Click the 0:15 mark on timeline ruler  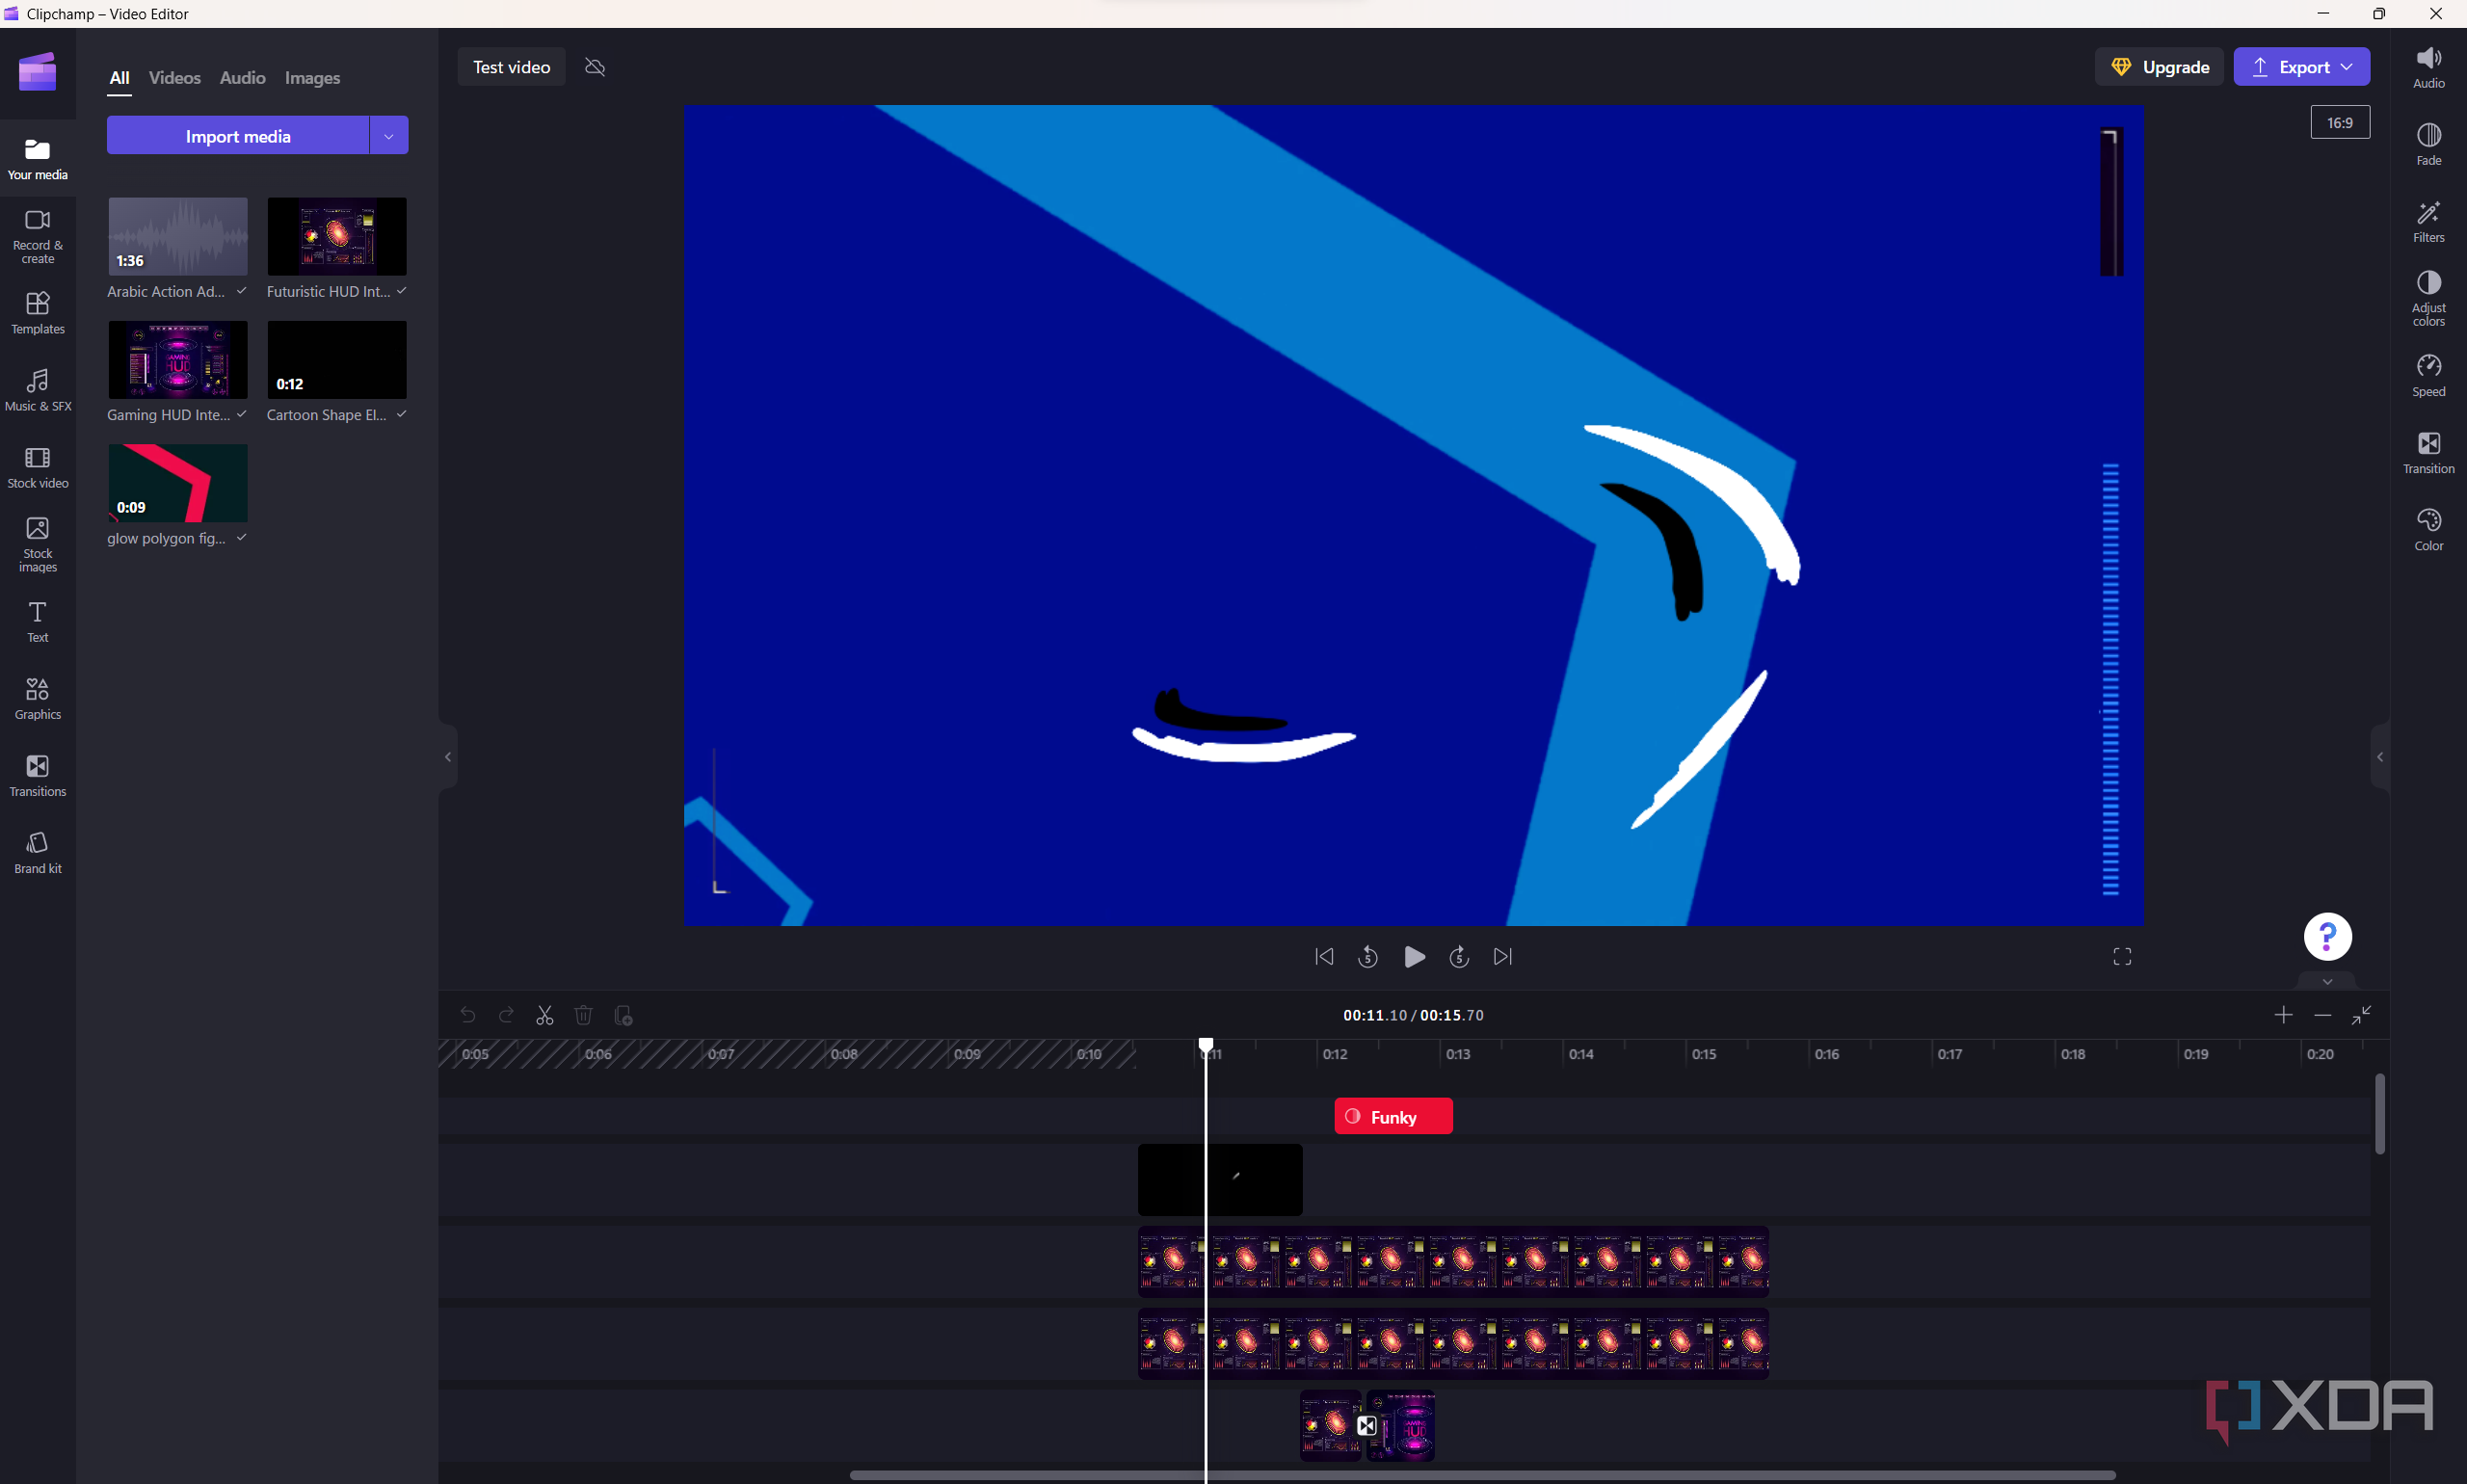coord(1704,1054)
